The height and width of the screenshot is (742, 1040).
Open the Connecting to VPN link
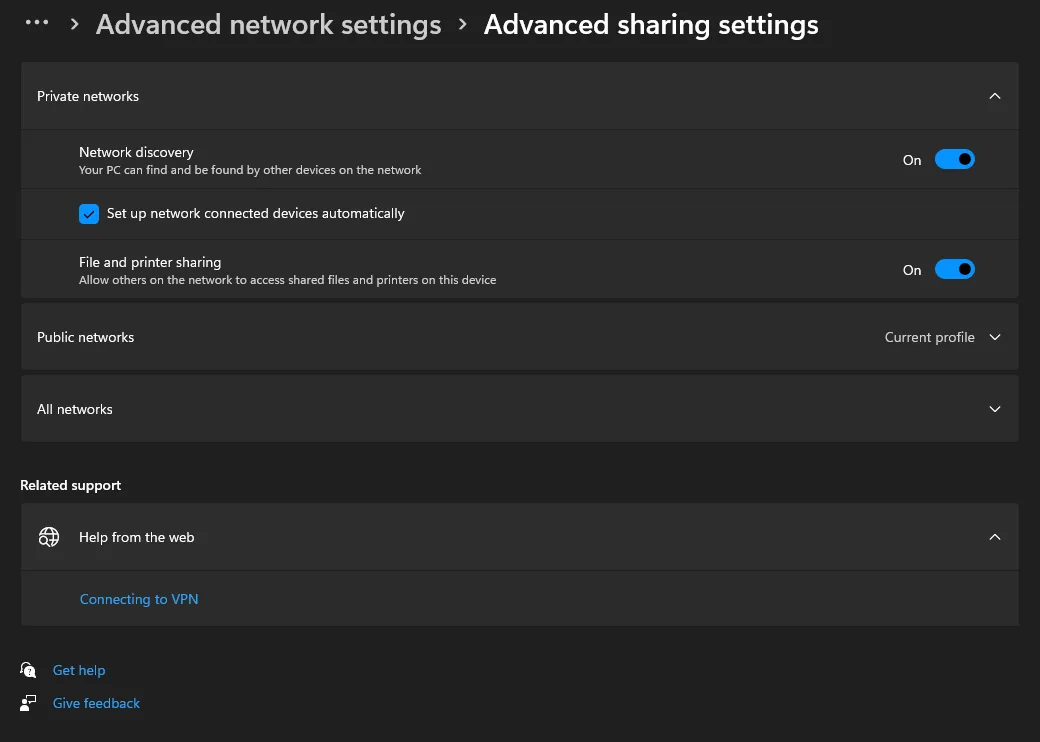[x=139, y=599]
